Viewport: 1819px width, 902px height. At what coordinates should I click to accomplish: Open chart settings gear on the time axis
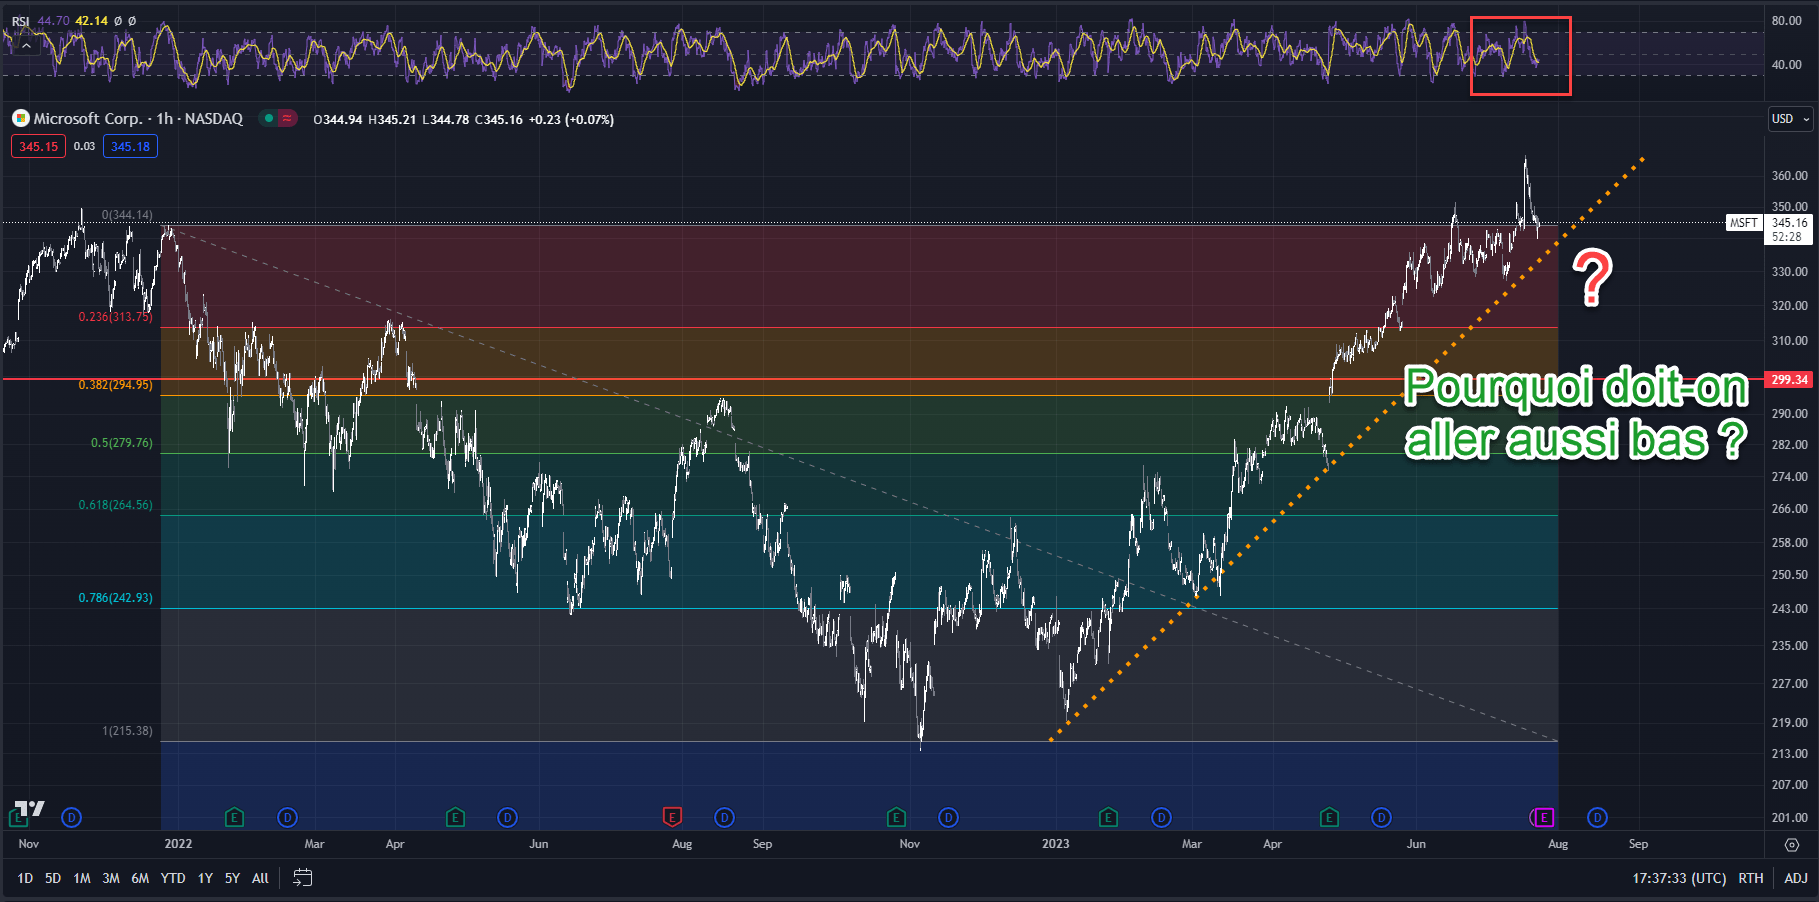pos(1792,845)
